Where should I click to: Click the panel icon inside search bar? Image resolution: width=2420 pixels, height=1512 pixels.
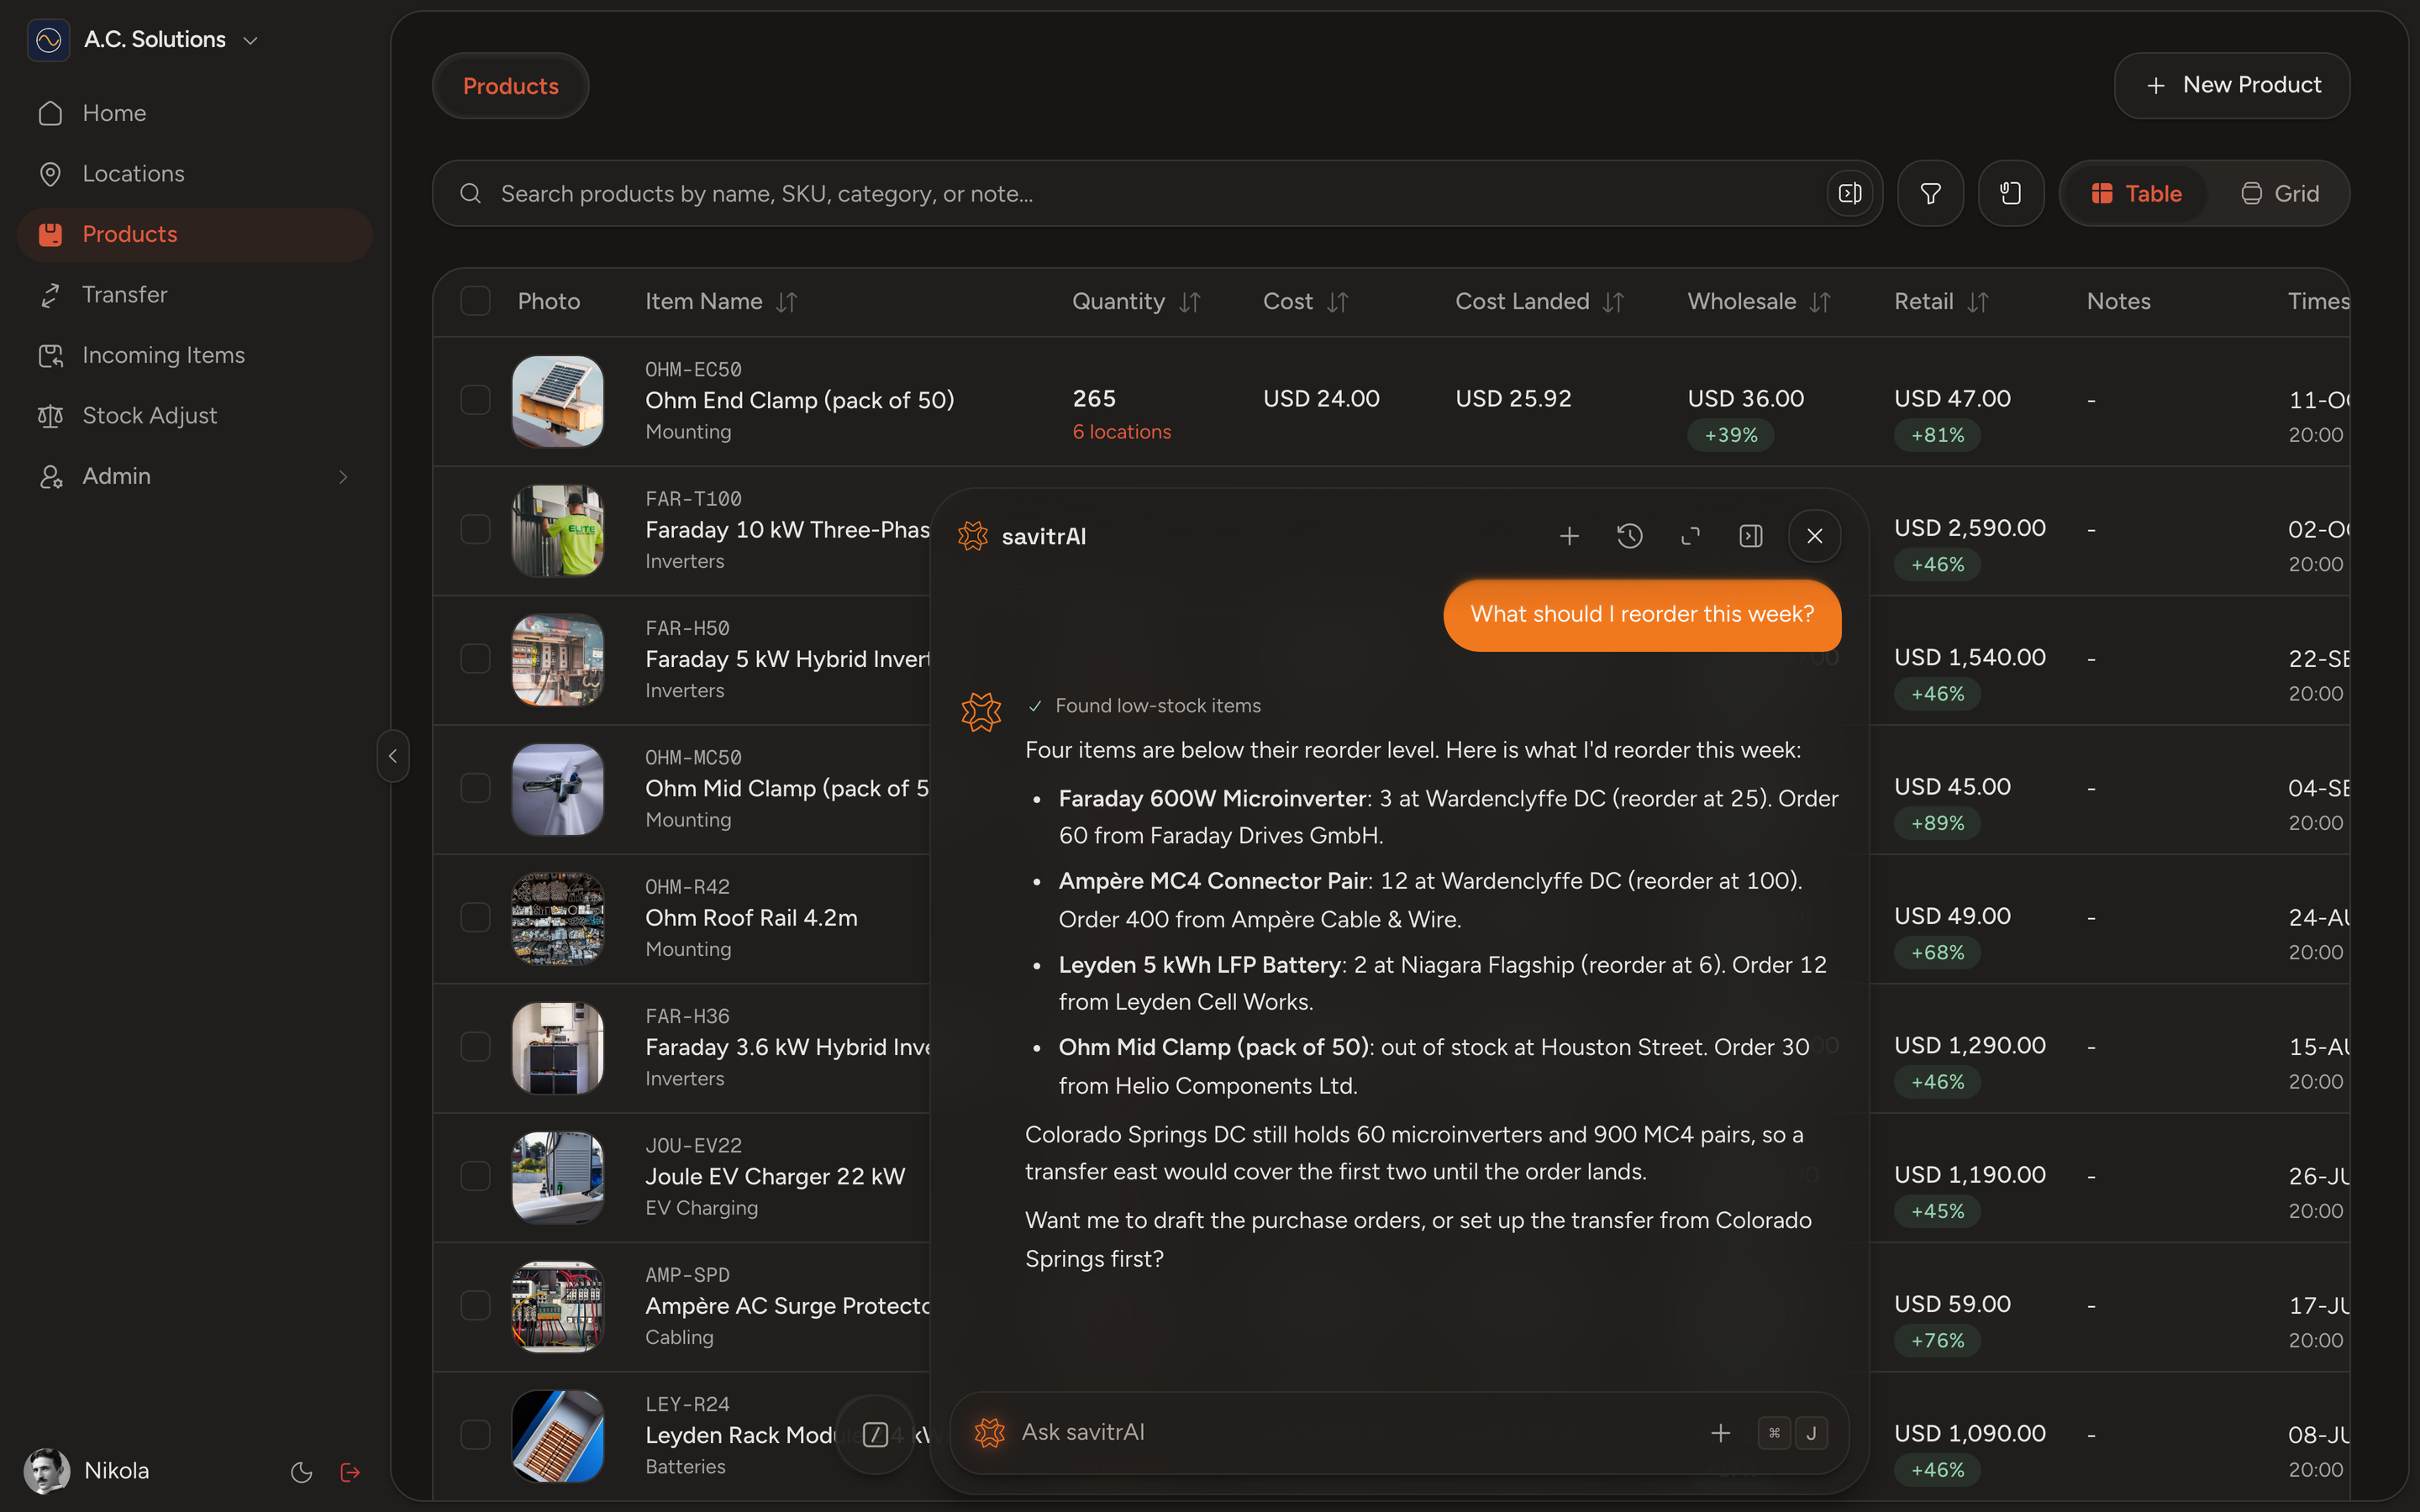[1850, 193]
